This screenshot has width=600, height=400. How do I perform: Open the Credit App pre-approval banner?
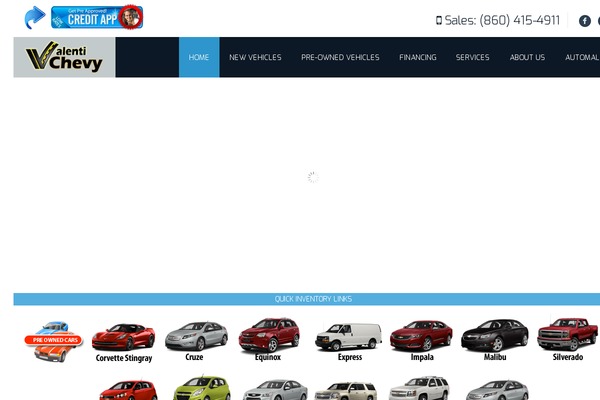[97, 17]
